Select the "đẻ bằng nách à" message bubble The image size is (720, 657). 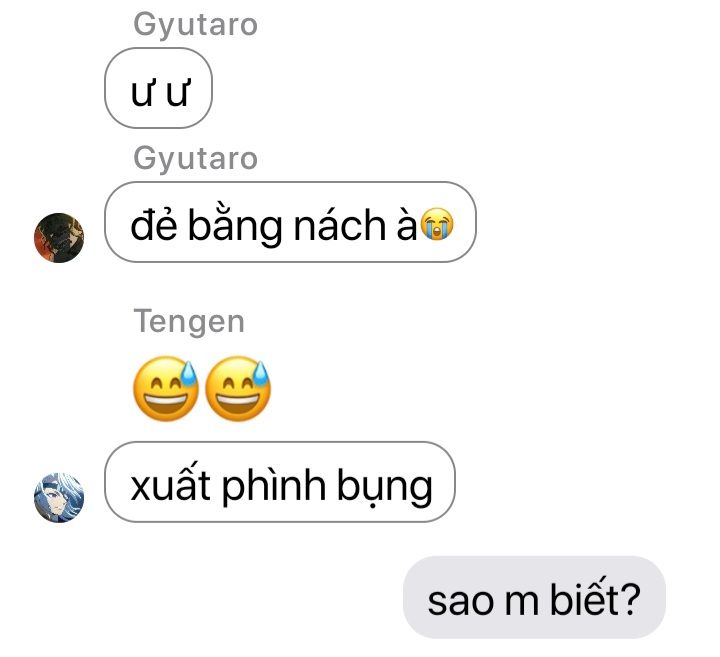tap(290, 222)
